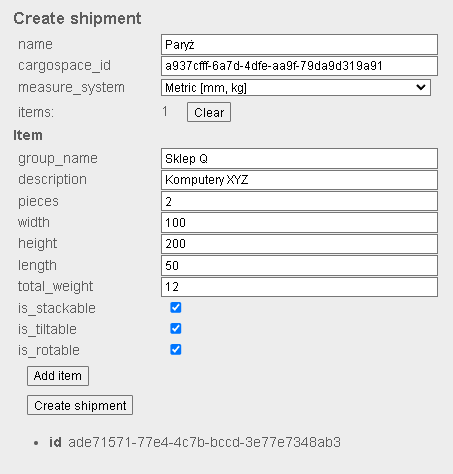Click the Create shipment page heading

(77, 18)
